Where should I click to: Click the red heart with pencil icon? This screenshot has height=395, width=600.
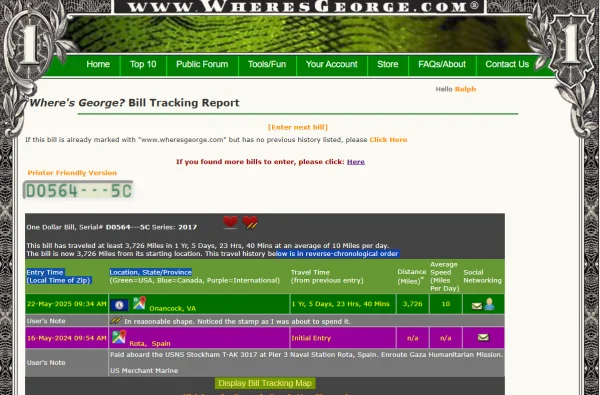click(x=250, y=222)
